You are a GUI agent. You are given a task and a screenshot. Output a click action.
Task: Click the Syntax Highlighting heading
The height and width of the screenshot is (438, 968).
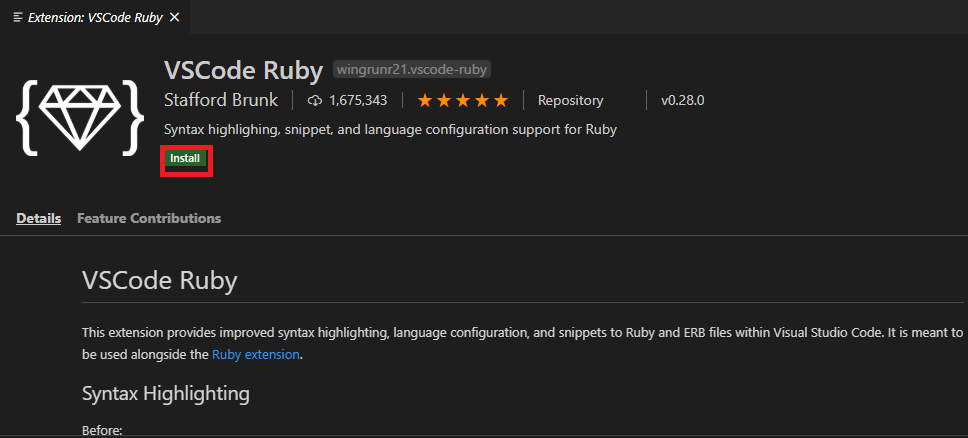coord(165,393)
